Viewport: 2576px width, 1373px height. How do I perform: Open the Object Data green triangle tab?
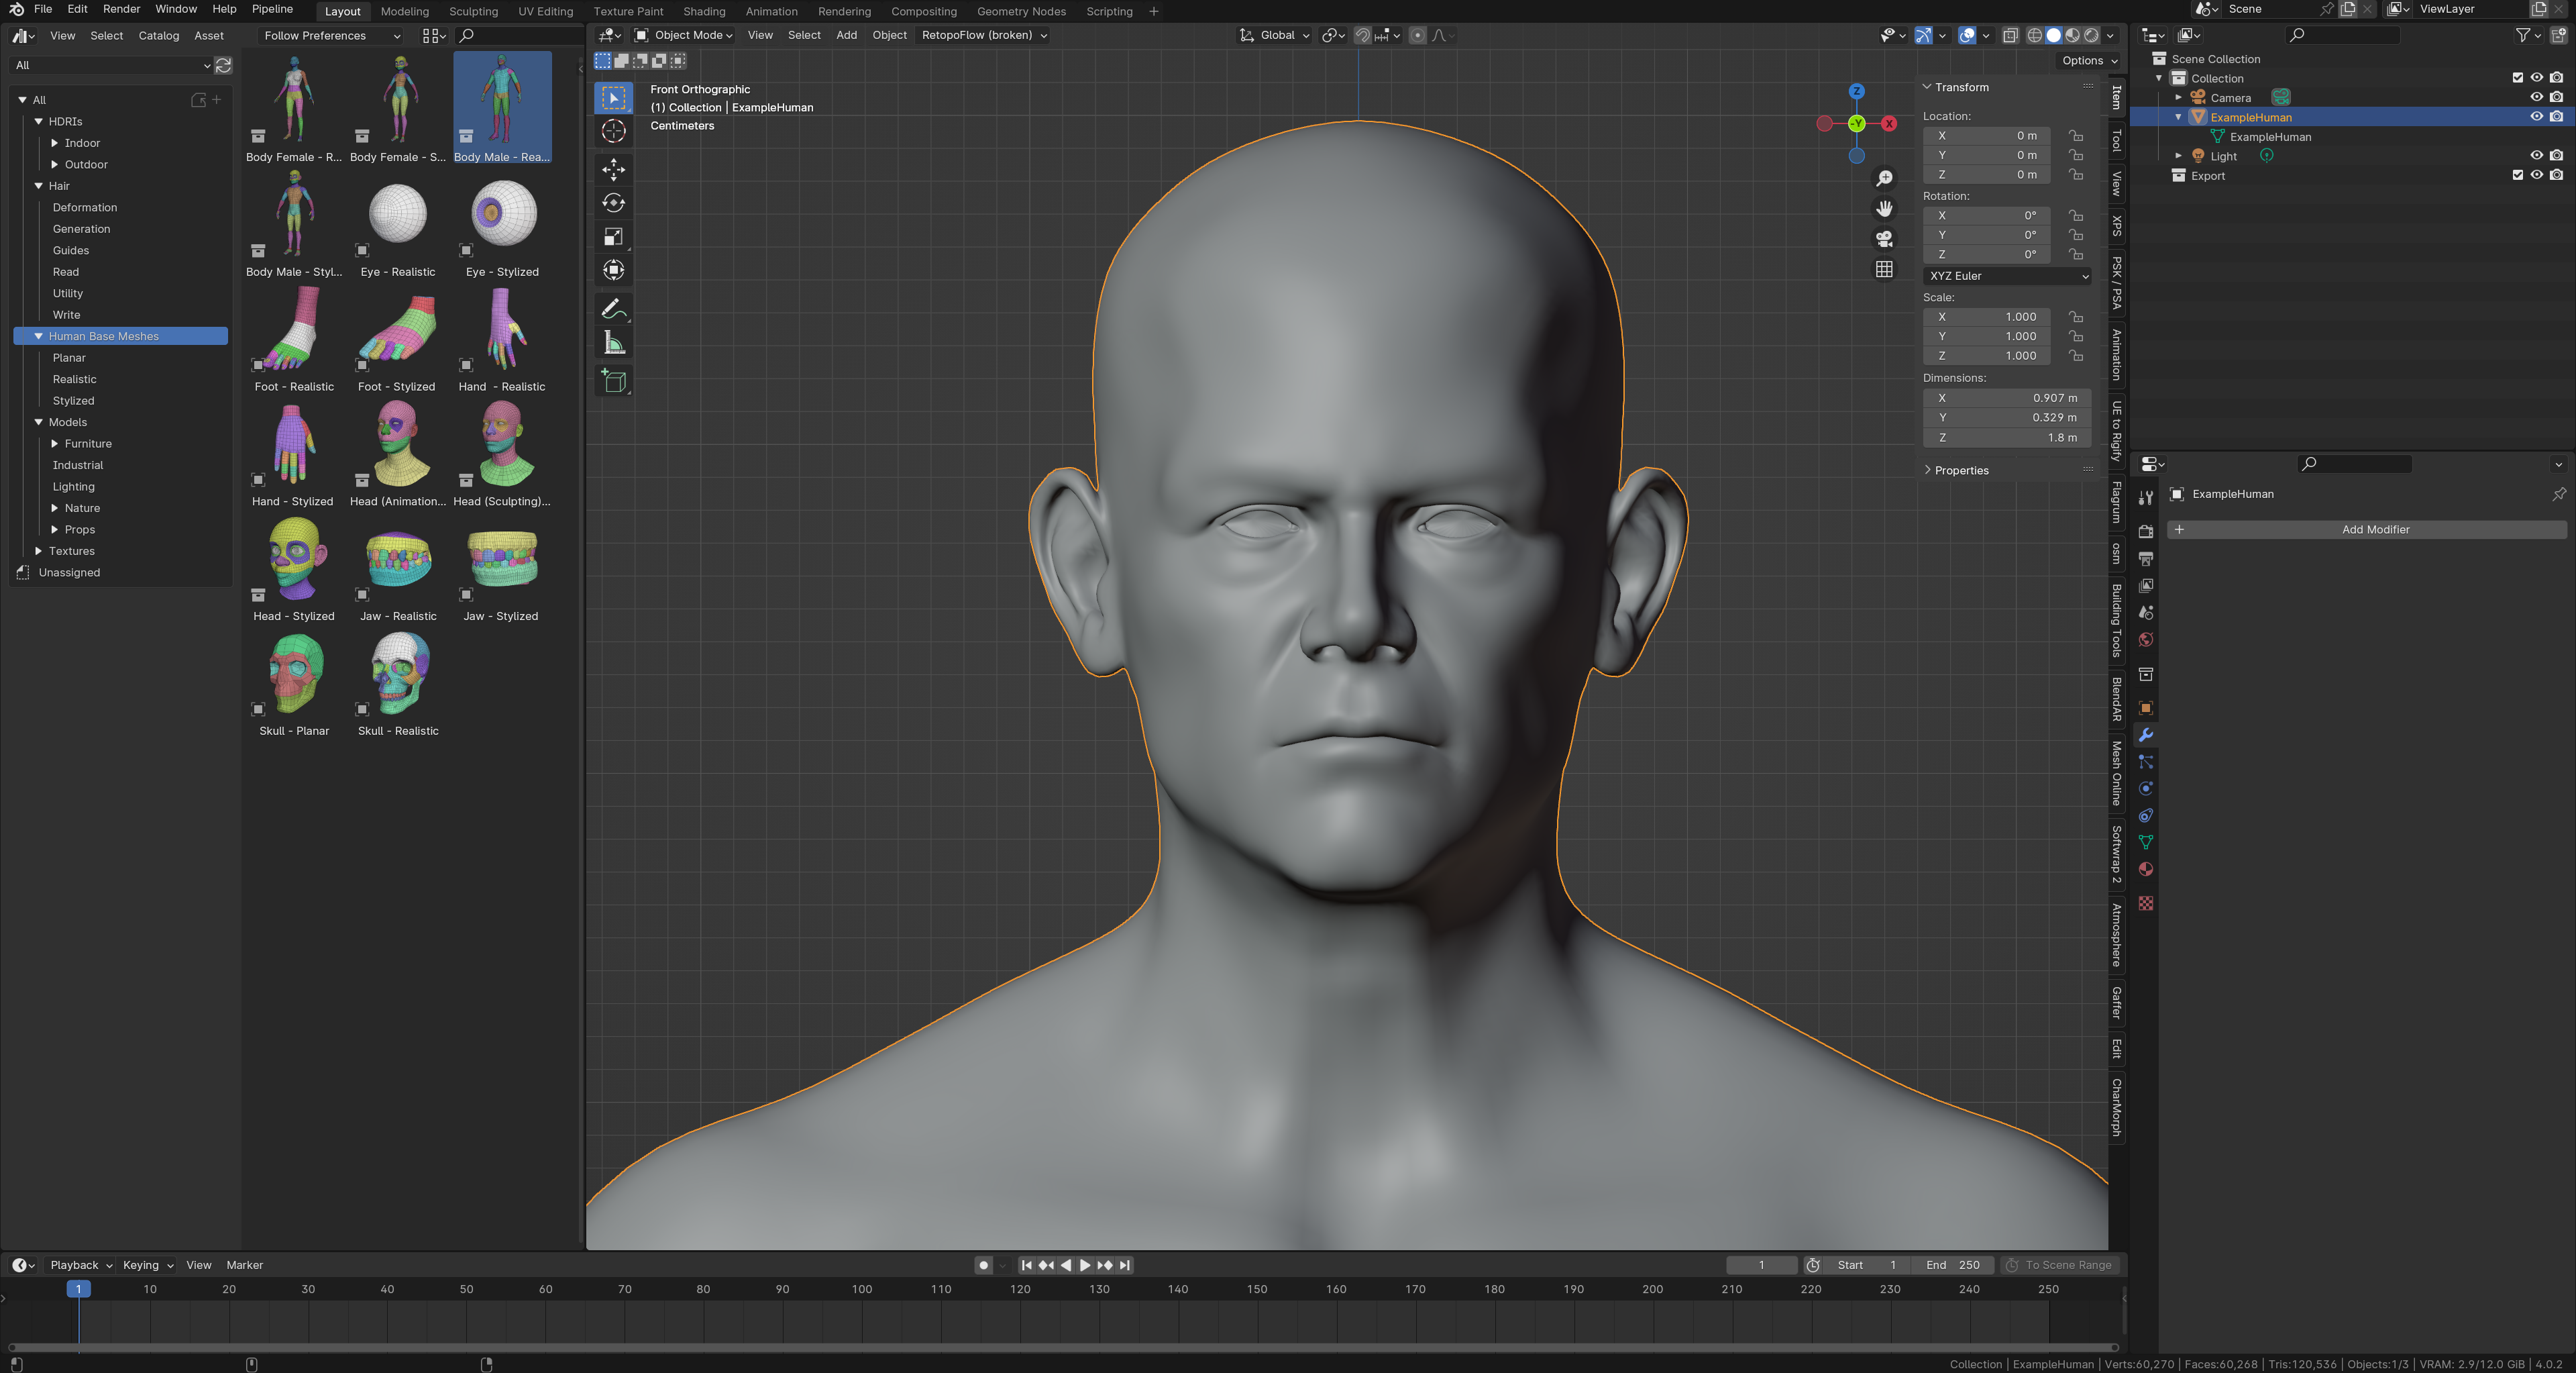2146,842
